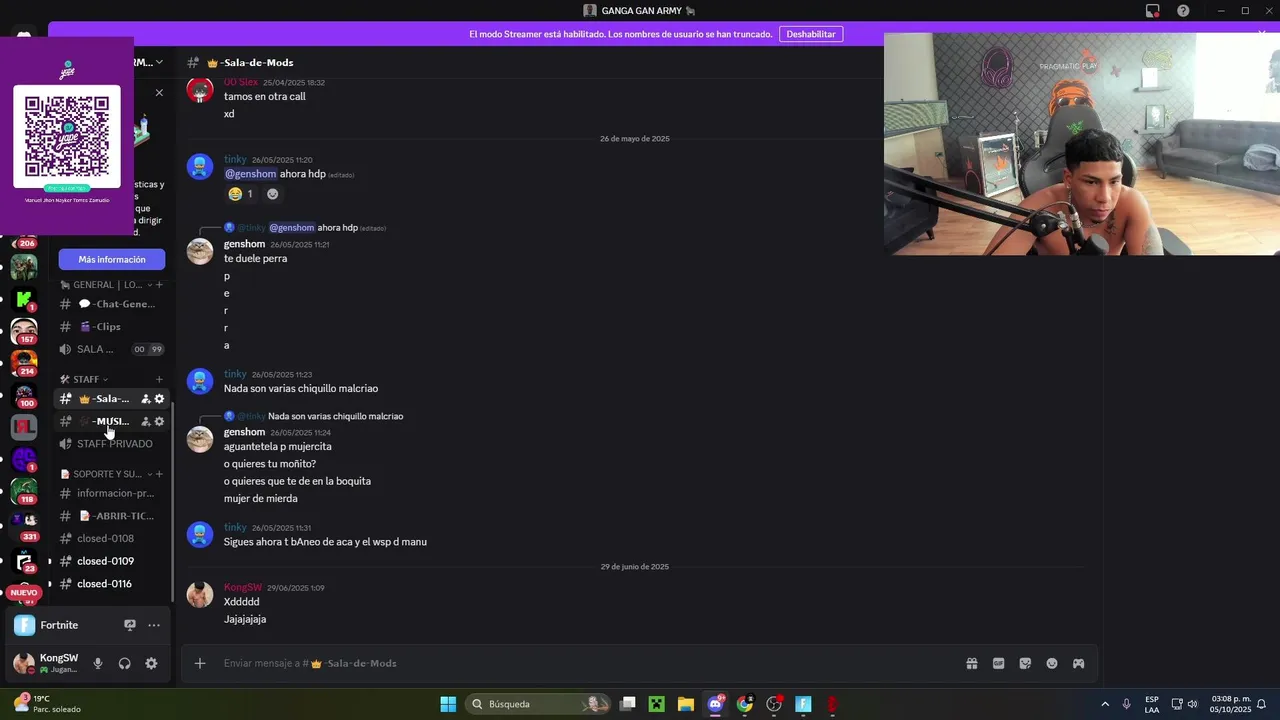Open the gift Nitro icon
The height and width of the screenshot is (720, 1280).
[x=971, y=663]
